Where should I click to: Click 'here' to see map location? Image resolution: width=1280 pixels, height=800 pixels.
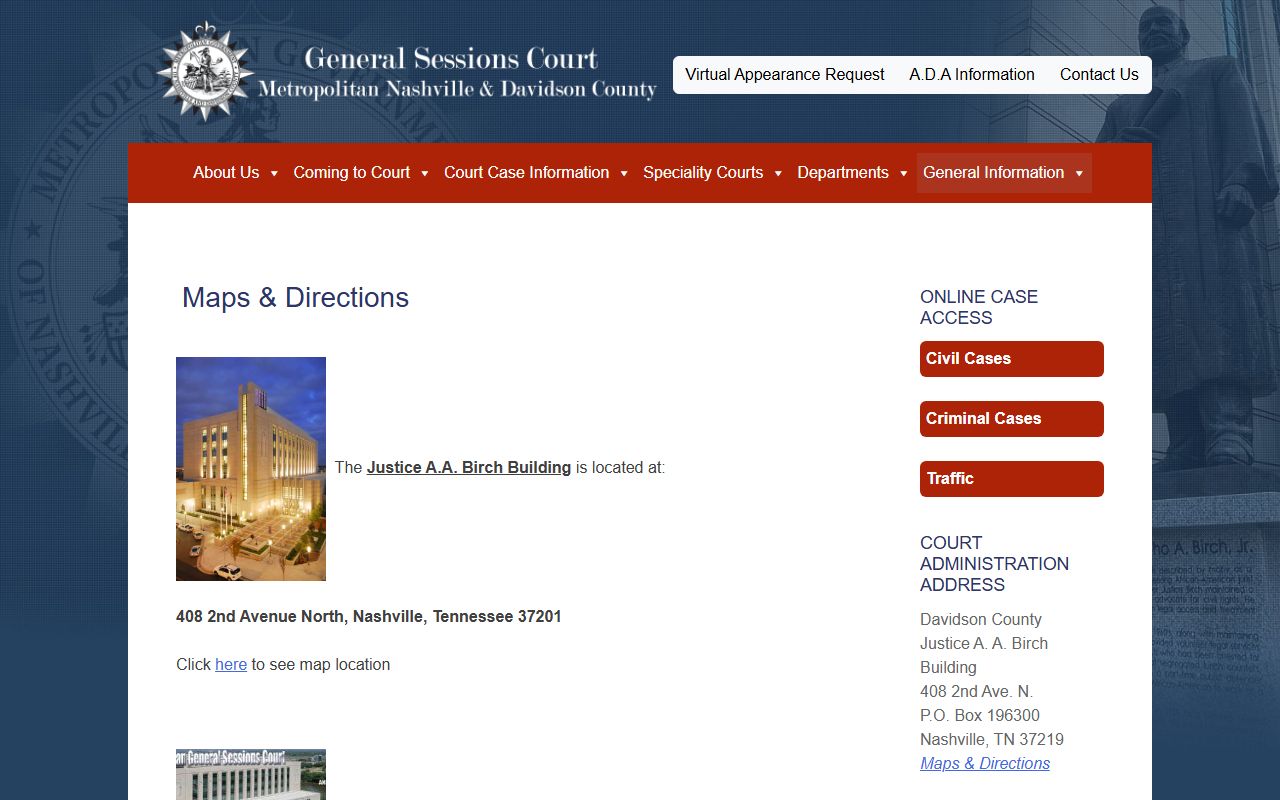(231, 665)
